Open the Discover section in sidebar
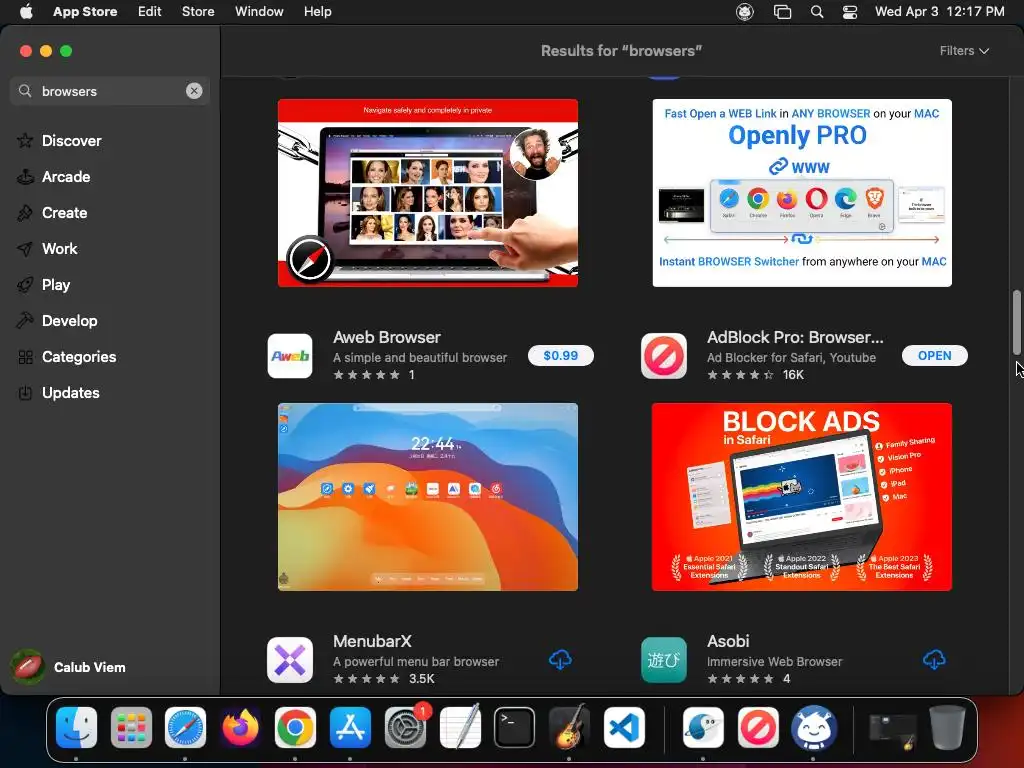The height and width of the screenshot is (768, 1024). point(71,140)
